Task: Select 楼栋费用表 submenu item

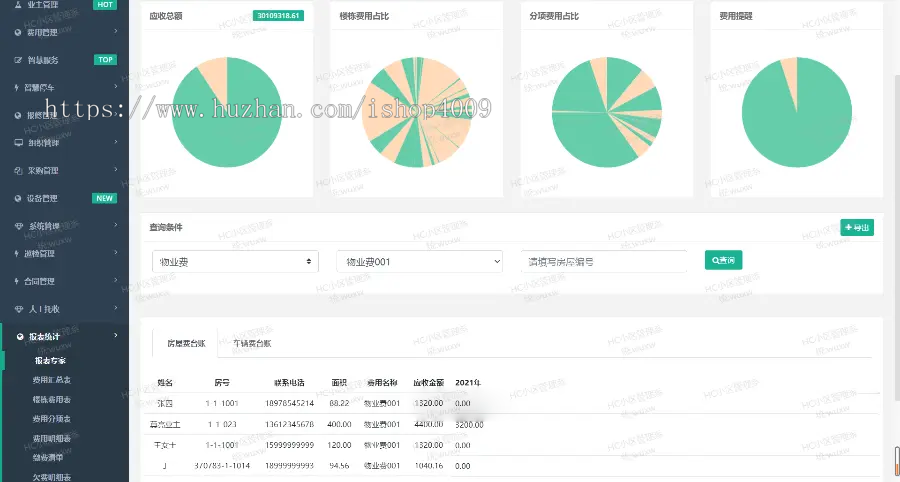Action: coord(52,399)
